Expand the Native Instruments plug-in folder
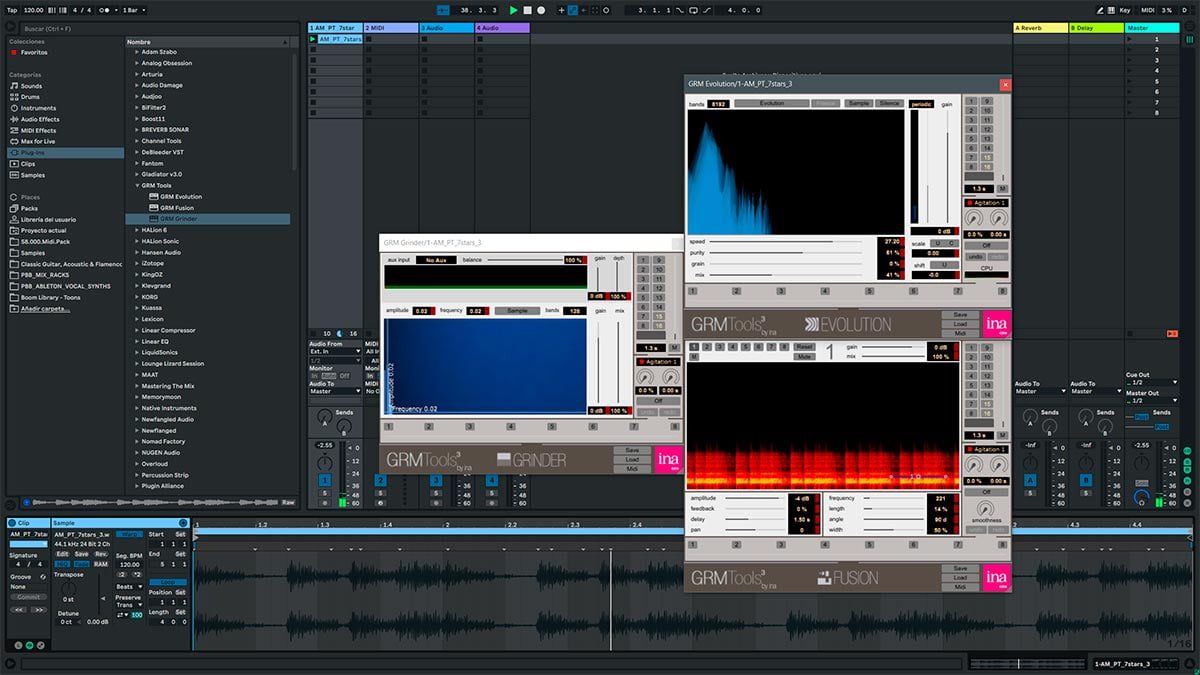 [x=138, y=408]
